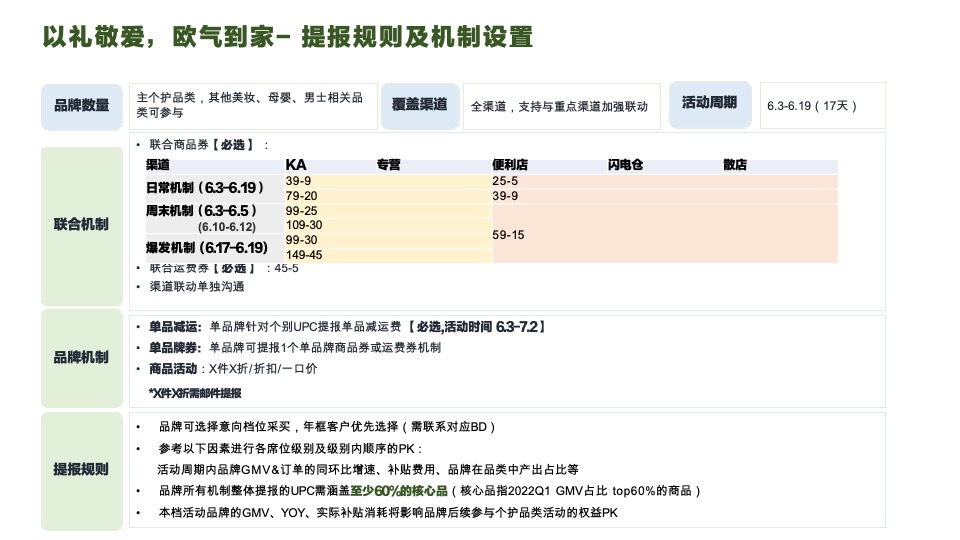Screen dimensions: 960x540
Task: Click row label 爆发机制（6.17-6.19）
Action: (206, 248)
